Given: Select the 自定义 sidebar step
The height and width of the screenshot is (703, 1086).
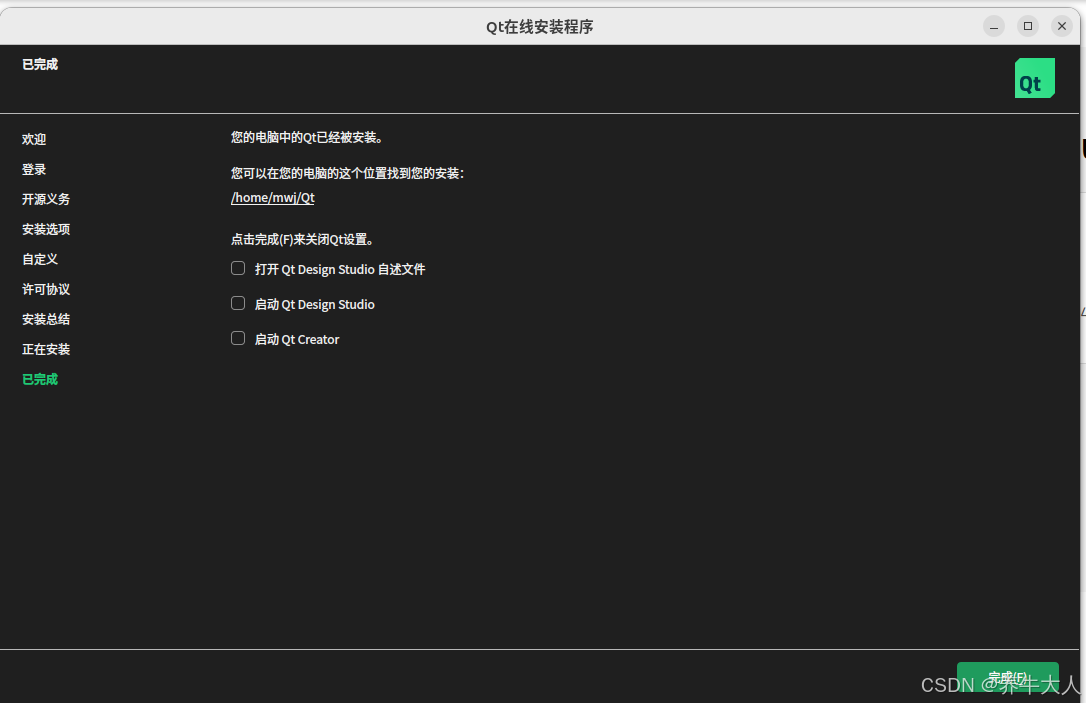Looking at the screenshot, I should [x=40, y=259].
